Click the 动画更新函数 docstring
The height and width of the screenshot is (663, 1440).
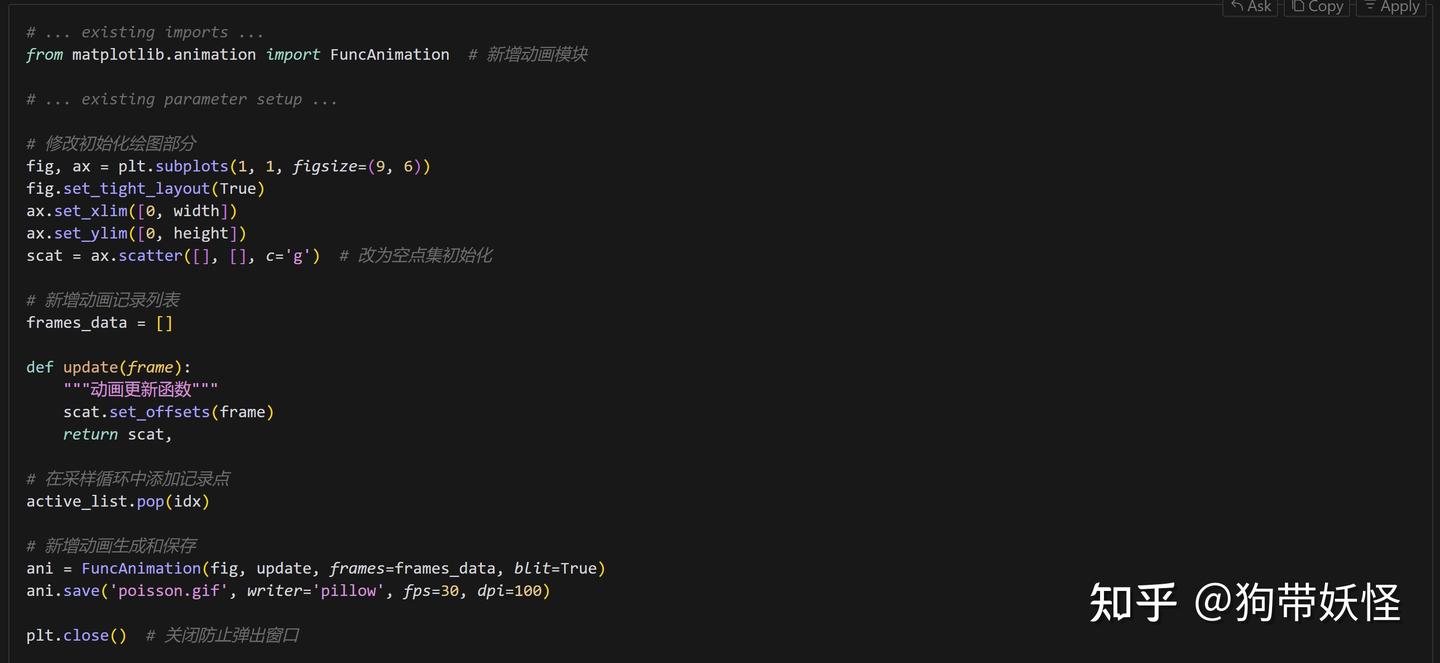(140, 389)
